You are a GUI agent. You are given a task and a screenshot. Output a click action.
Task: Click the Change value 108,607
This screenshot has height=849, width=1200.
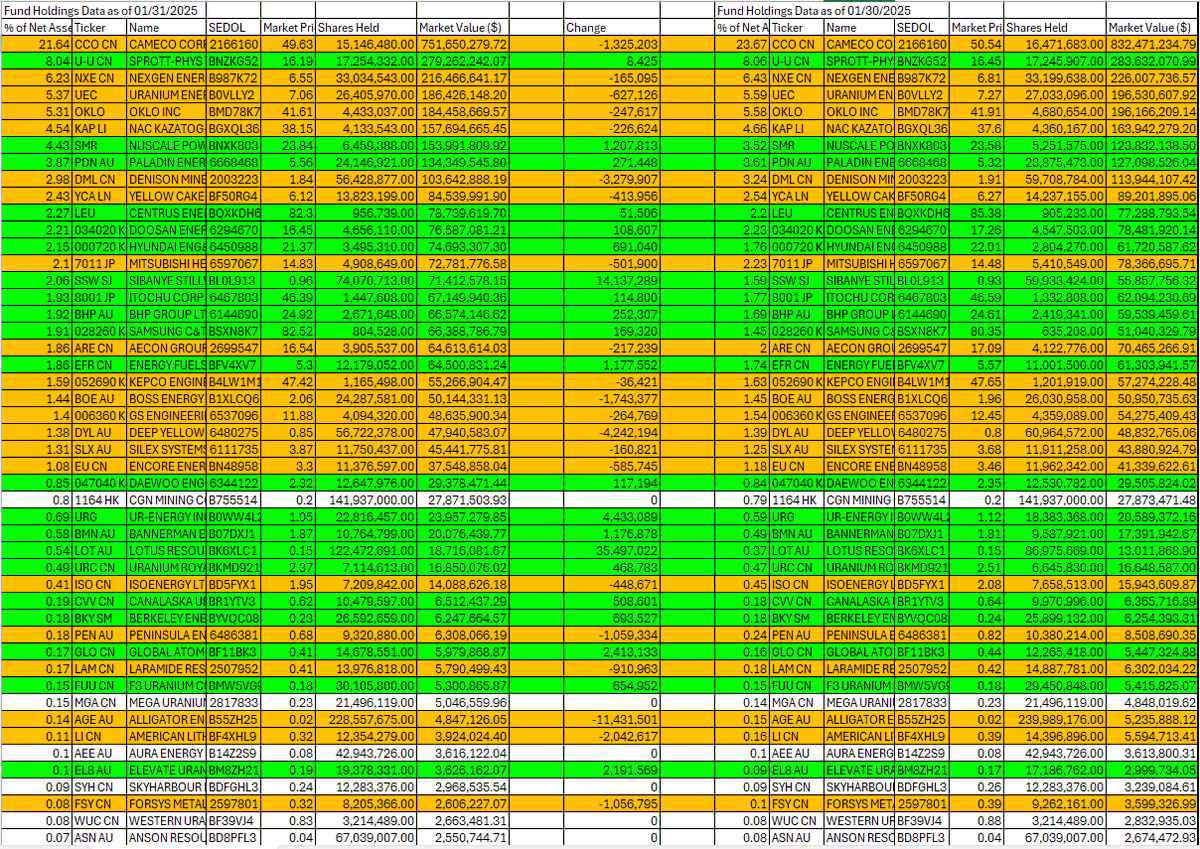point(612,229)
